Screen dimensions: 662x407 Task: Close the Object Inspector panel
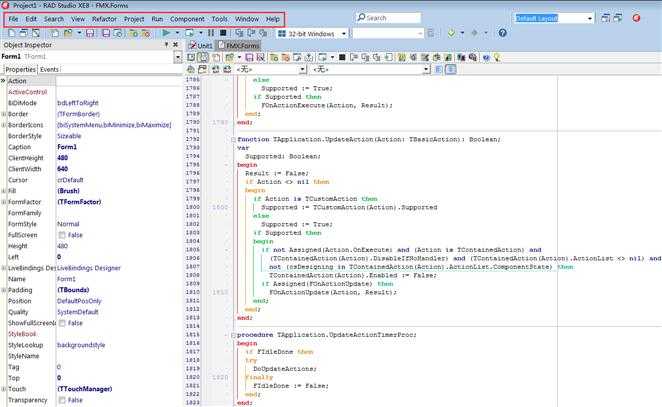[x=176, y=44]
